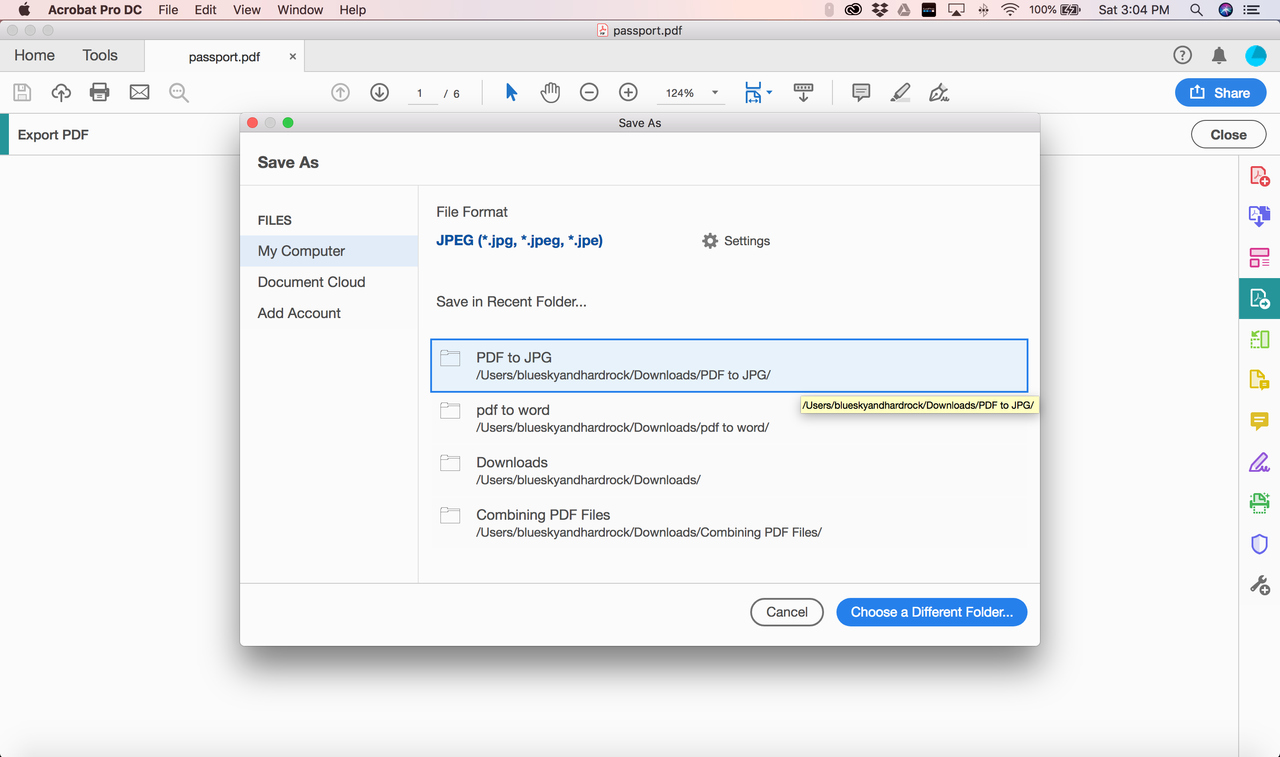Choose the pdf to word recent folder
Viewport: 1280px width, 757px height.
pos(729,418)
